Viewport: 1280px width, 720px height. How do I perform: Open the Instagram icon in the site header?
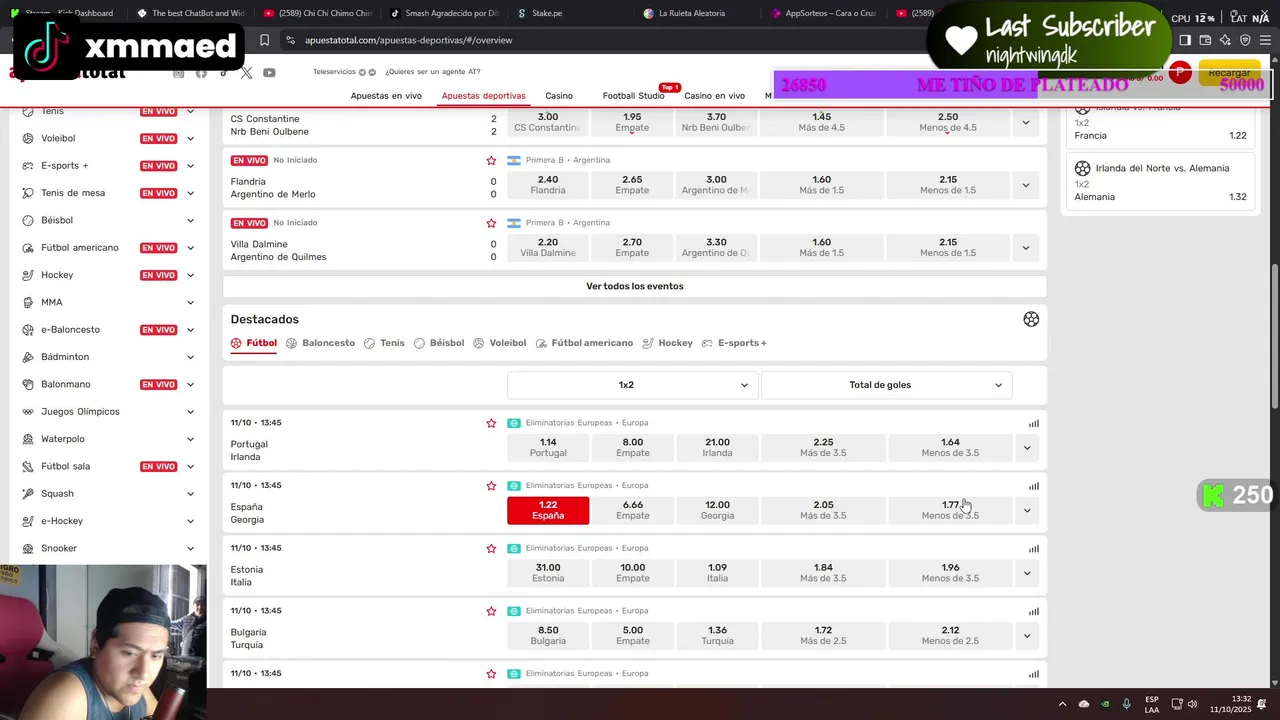click(x=179, y=73)
